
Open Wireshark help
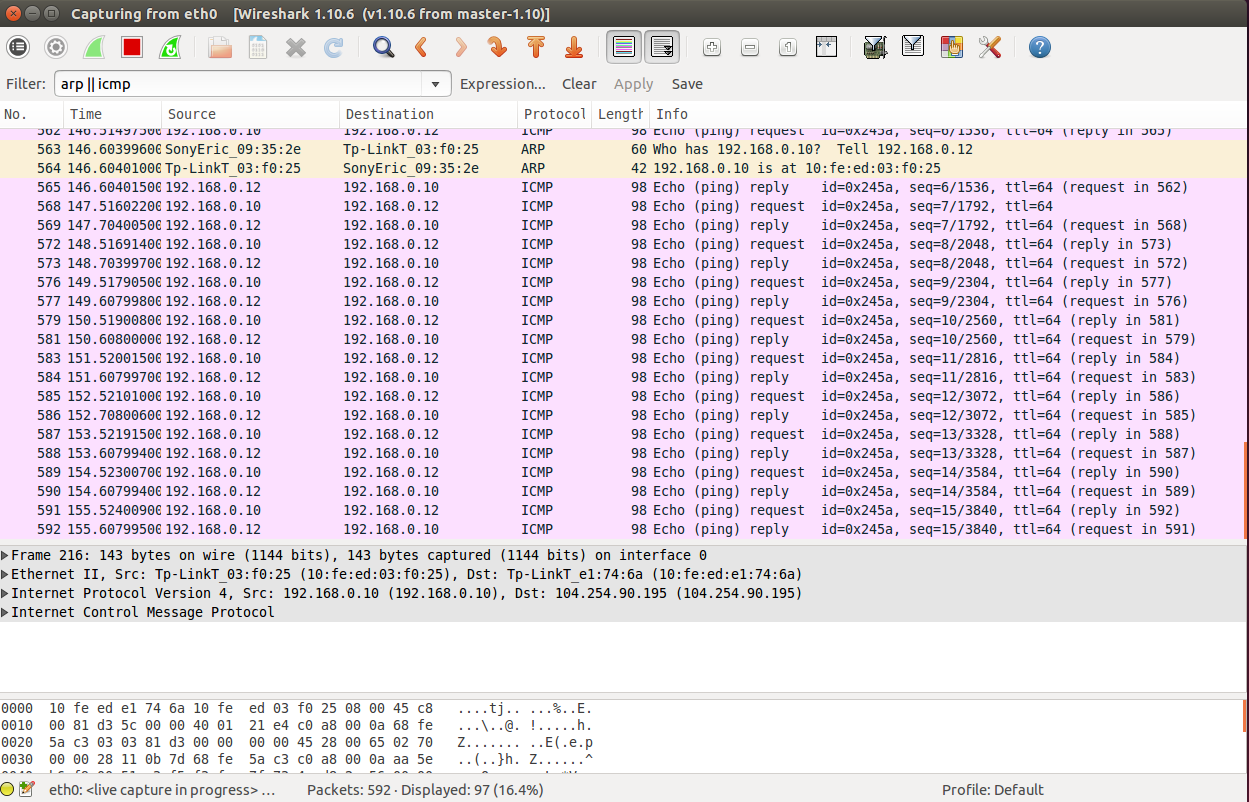[x=1039, y=47]
